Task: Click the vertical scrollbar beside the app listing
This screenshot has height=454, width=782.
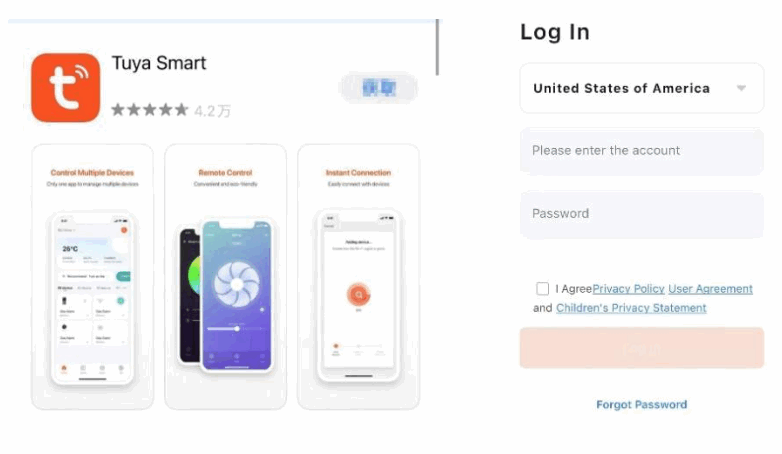Action: coord(437,47)
